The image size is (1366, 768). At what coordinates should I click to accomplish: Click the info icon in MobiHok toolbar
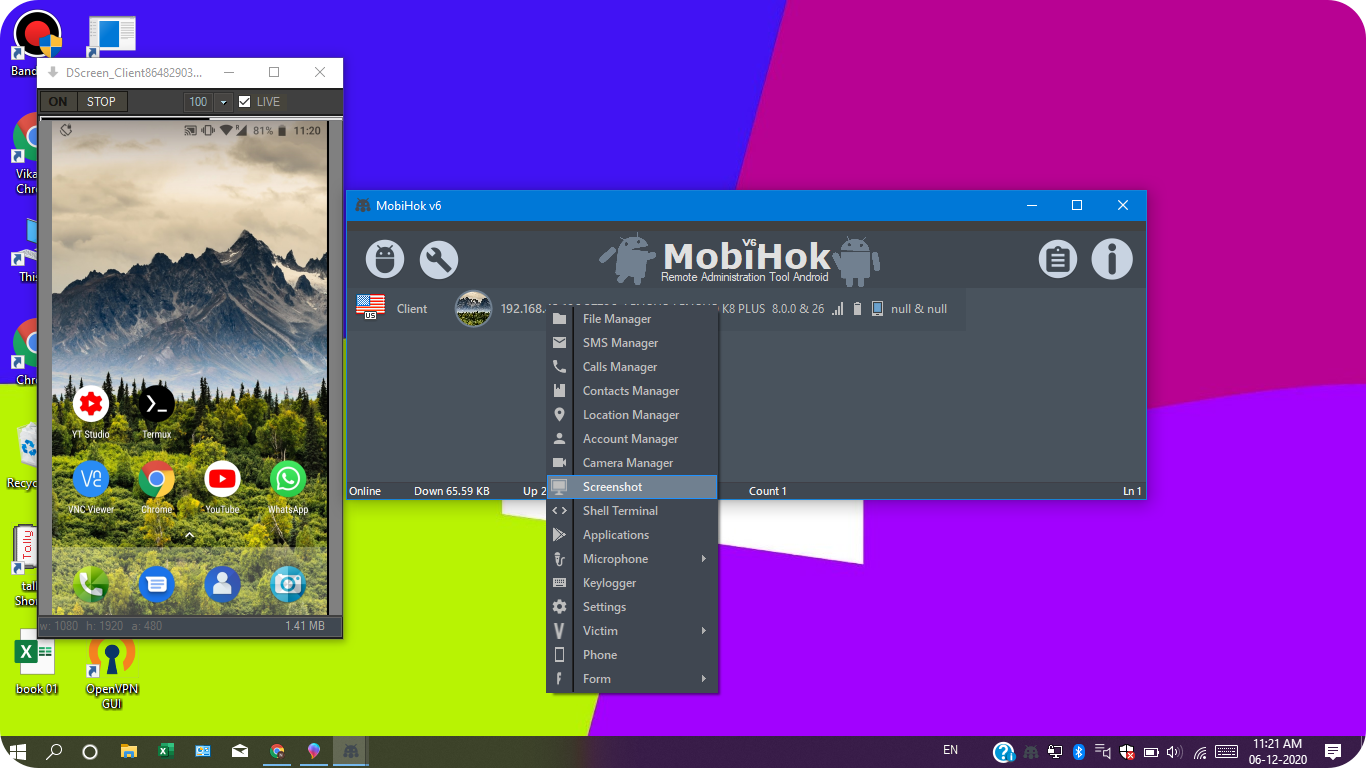[1111, 259]
